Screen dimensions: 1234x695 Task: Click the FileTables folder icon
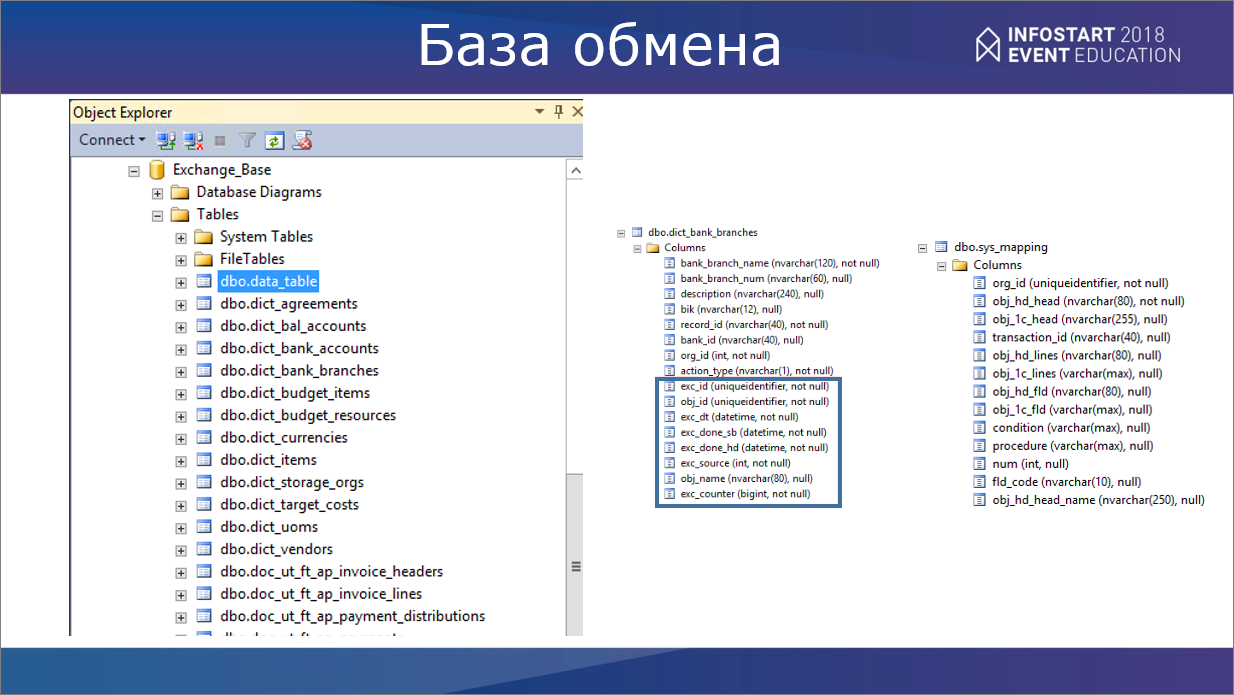(204, 259)
